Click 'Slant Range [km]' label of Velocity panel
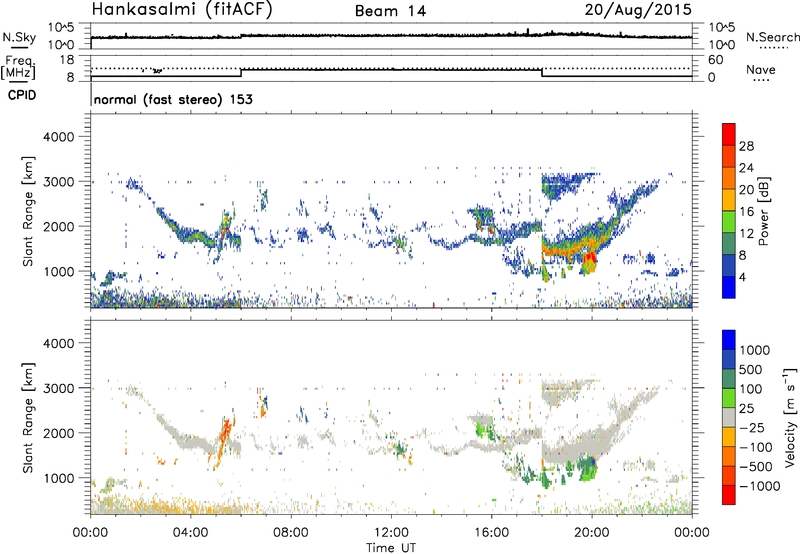This screenshot has height=554, width=800. point(28,417)
